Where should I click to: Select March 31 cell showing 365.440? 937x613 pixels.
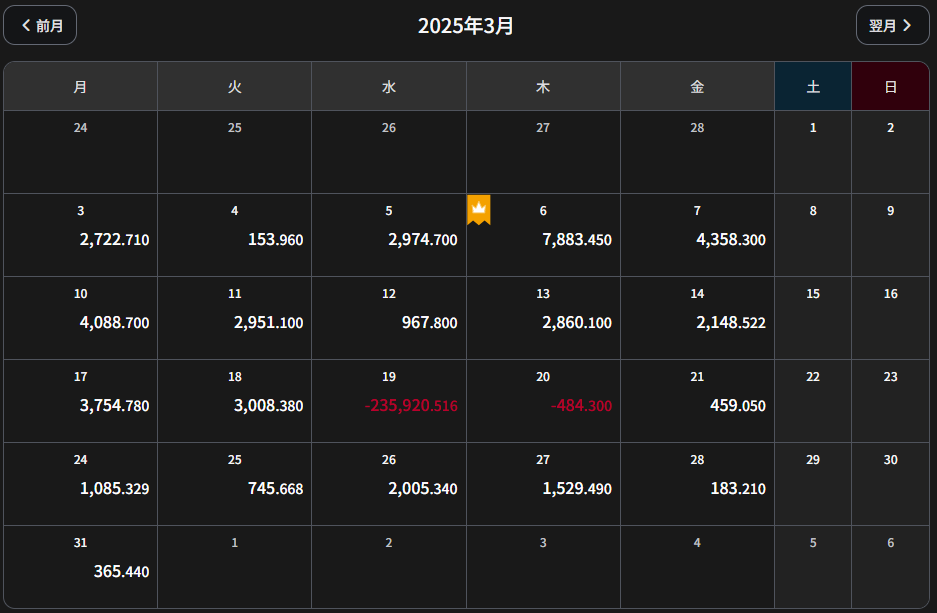coord(81,567)
